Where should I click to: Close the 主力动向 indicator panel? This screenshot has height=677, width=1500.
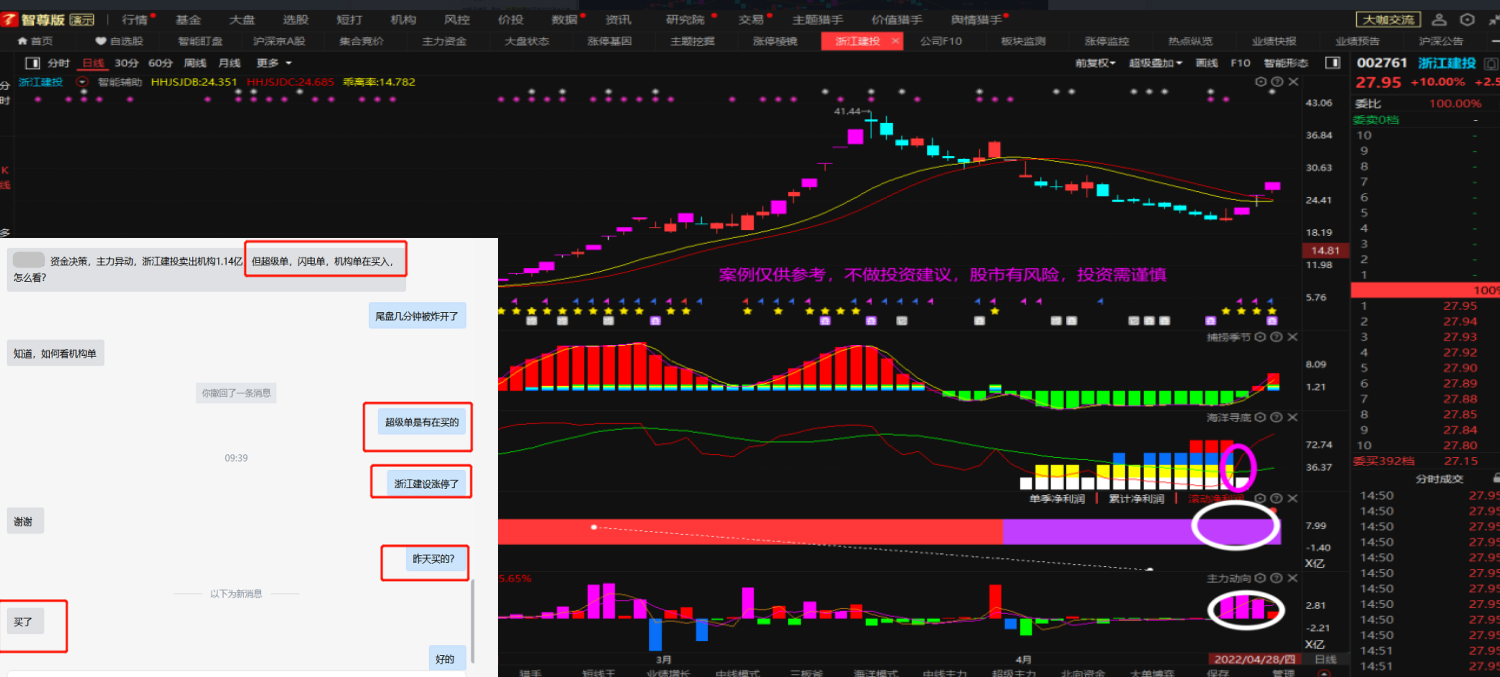point(1291,578)
